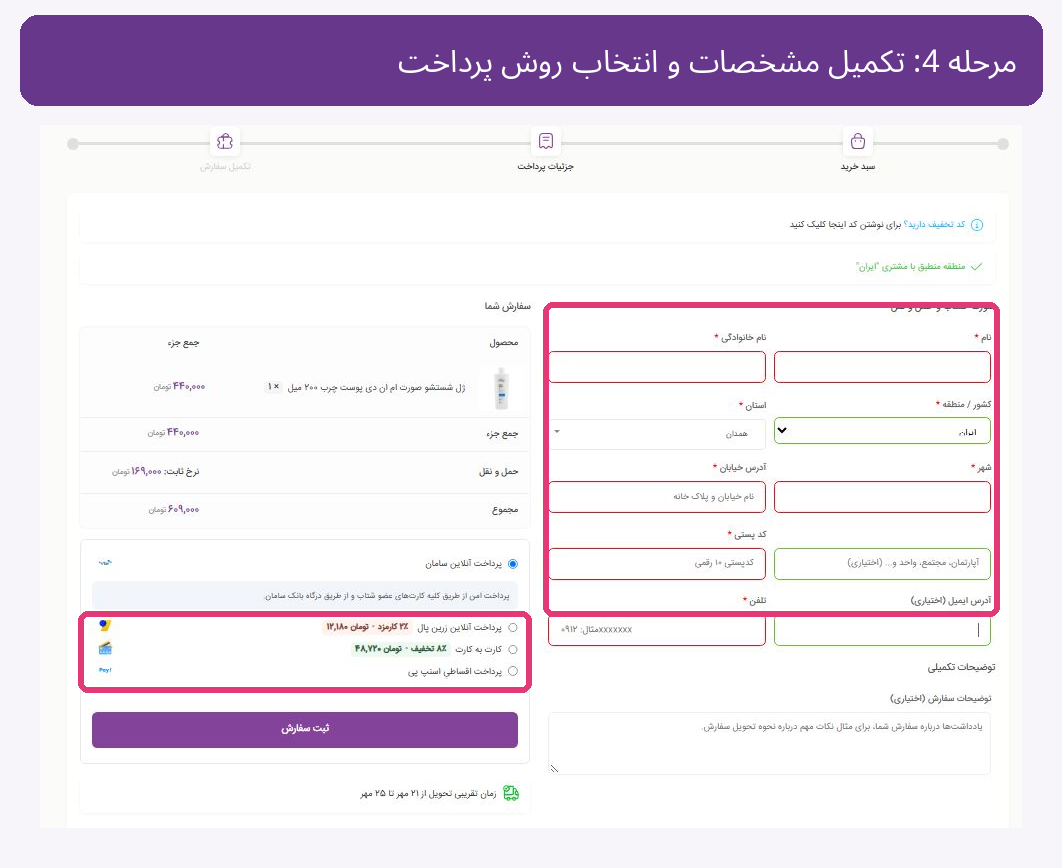1062x868 pixels.
Task: Click the ZarinPal logo icon
Action: (104, 626)
